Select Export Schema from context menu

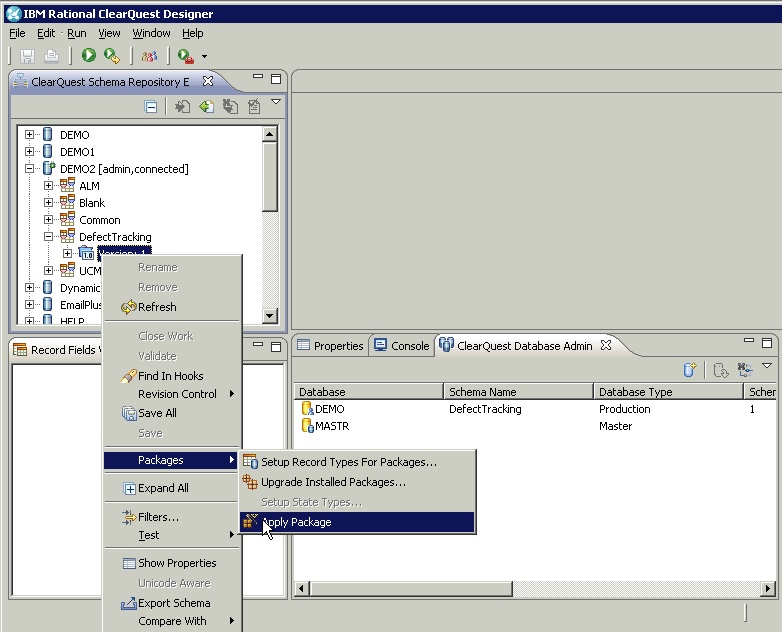click(174, 603)
